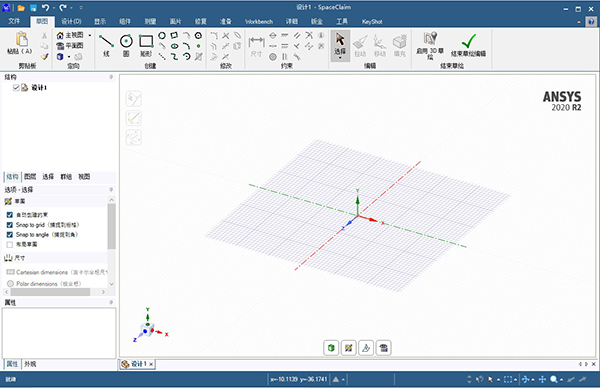The image size is (600, 388).
Task: Switch to the 外观 tab at bottom left
Action: click(x=30, y=364)
